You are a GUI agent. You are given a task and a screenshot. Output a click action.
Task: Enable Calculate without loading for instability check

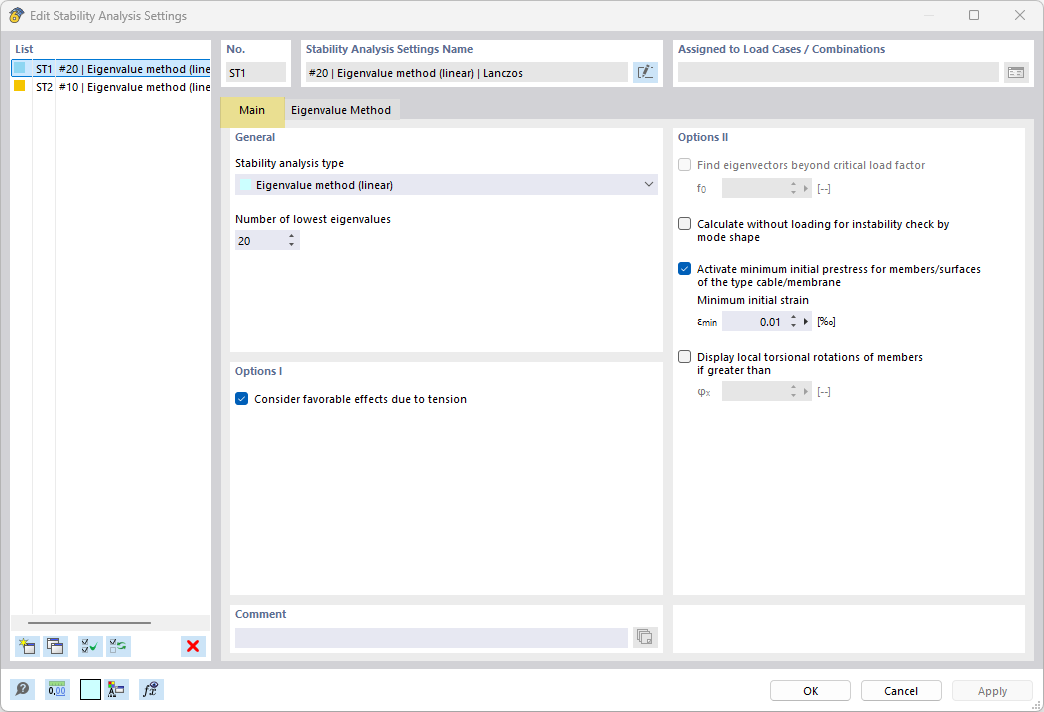pos(685,224)
